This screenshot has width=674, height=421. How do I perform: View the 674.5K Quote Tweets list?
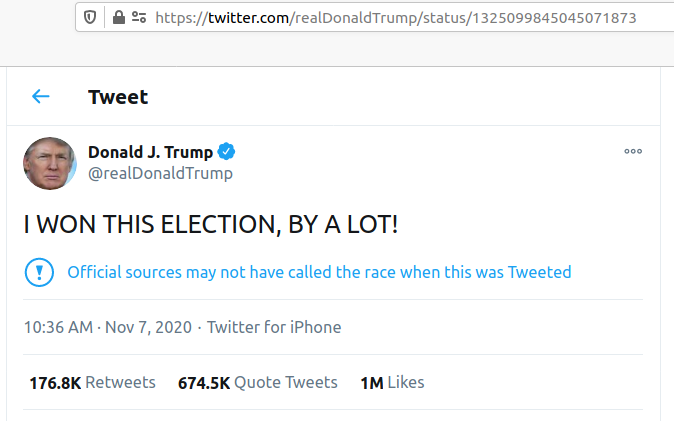(x=258, y=383)
